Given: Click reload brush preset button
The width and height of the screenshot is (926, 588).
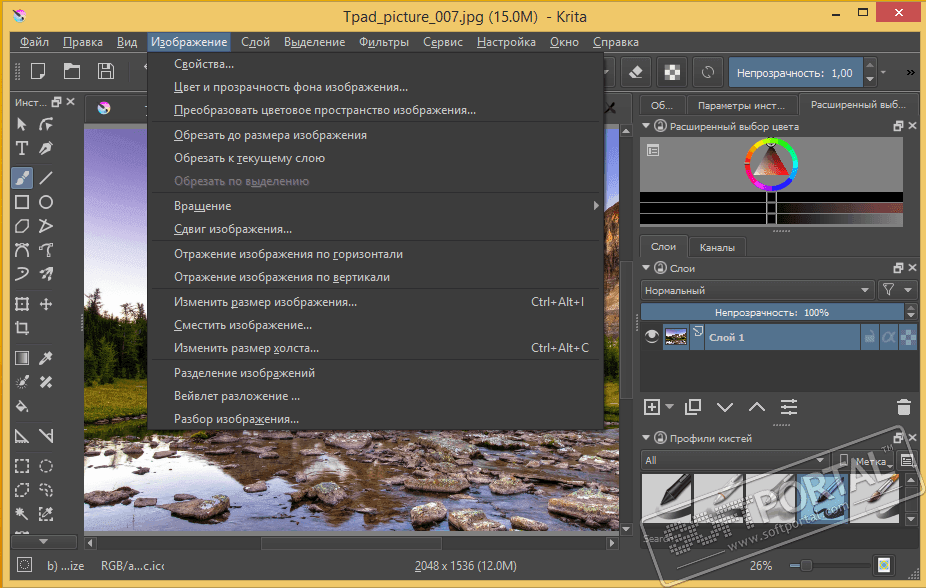Looking at the screenshot, I should click(707, 73).
